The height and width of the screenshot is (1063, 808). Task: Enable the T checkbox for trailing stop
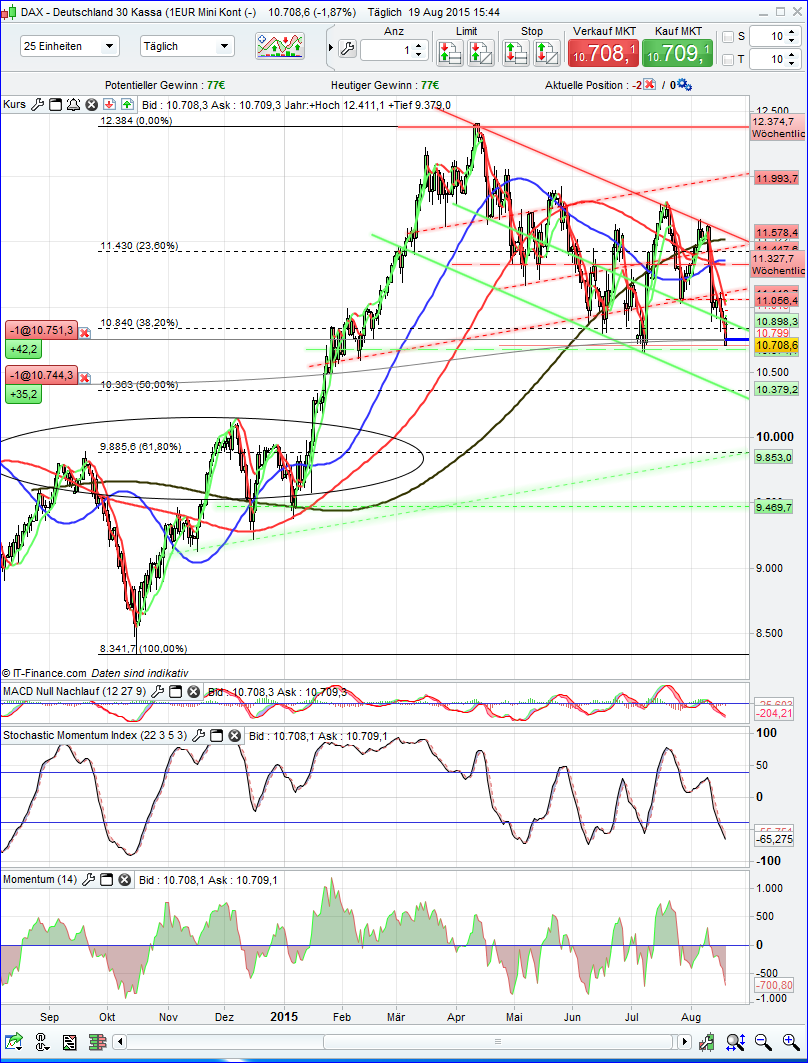coord(728,60)
